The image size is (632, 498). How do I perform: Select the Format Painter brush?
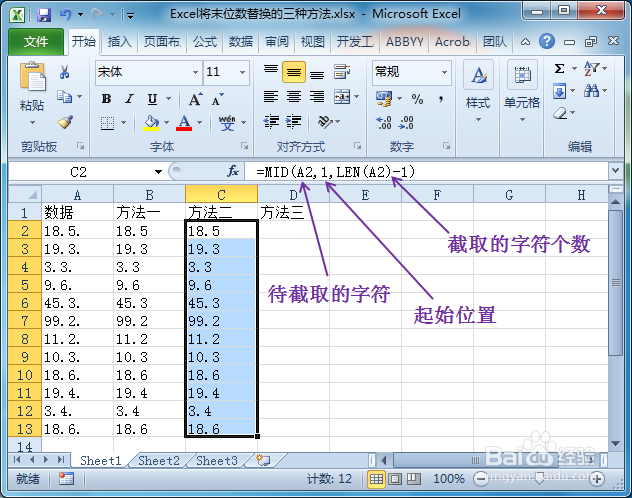coord(65,122)
